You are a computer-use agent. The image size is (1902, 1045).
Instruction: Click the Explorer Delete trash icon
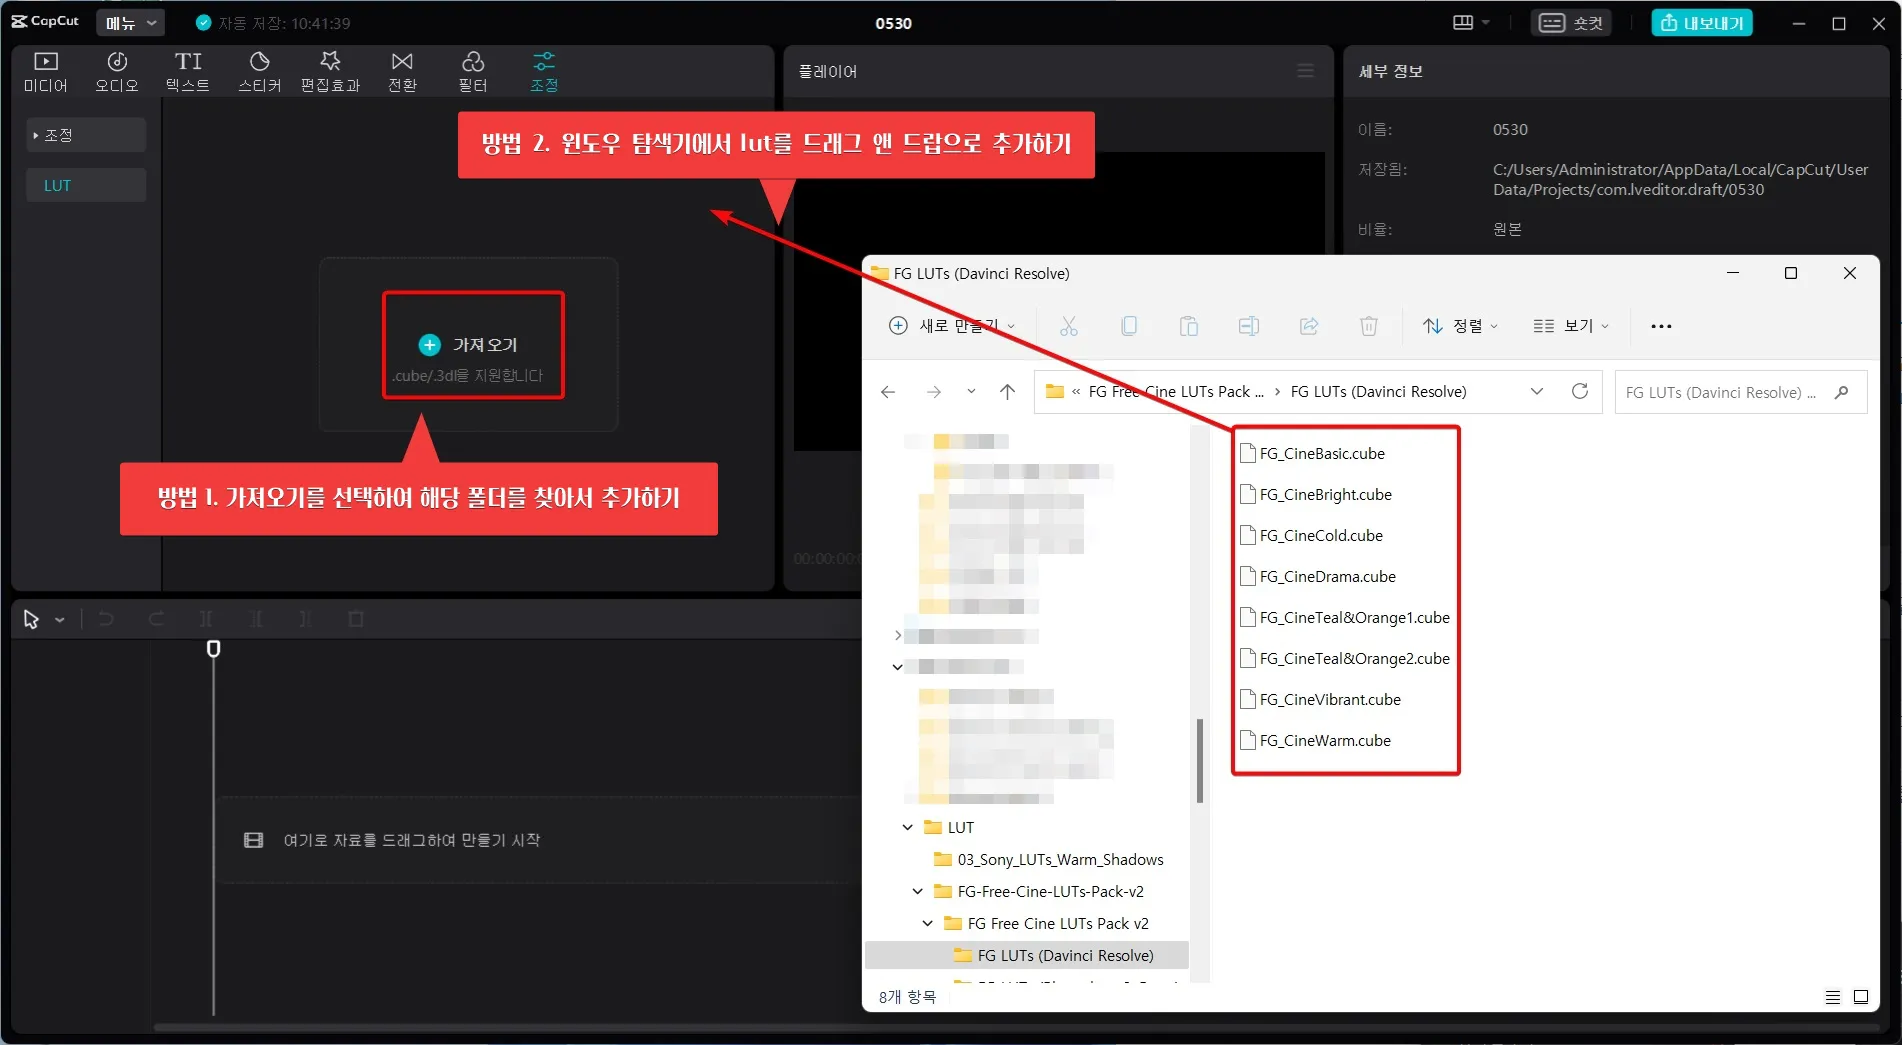pyautogui.click(x=1369, y=326)
